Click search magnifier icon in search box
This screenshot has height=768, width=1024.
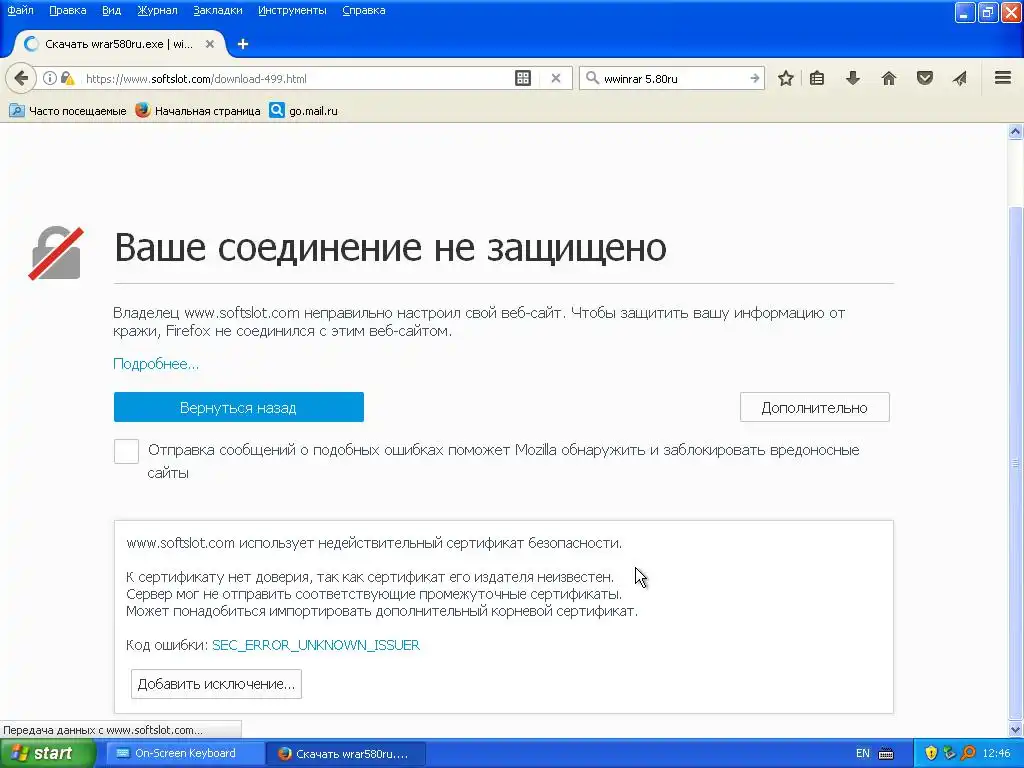592,78
